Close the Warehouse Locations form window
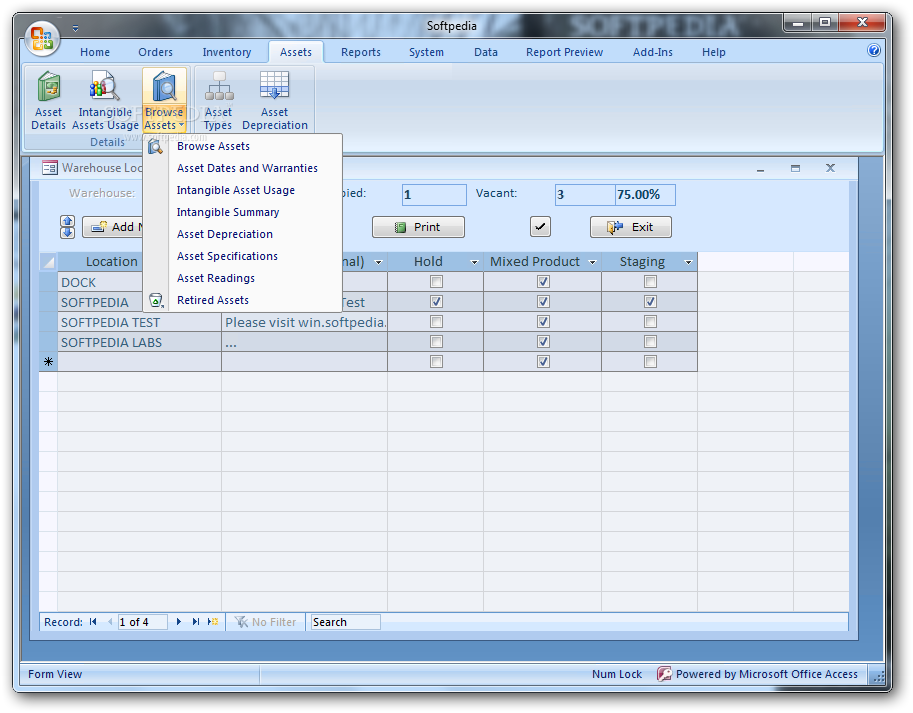This screenshot has height=713, width=913. 830,168
